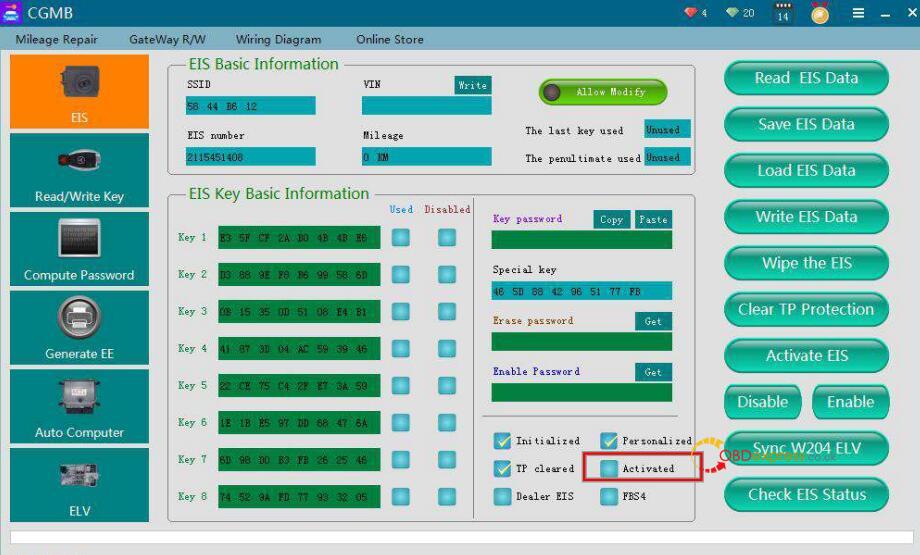Open the Wiring Diagram menu
Image resolution: width=920 pixels, height=555 pixels.
(x=279, y=39)
